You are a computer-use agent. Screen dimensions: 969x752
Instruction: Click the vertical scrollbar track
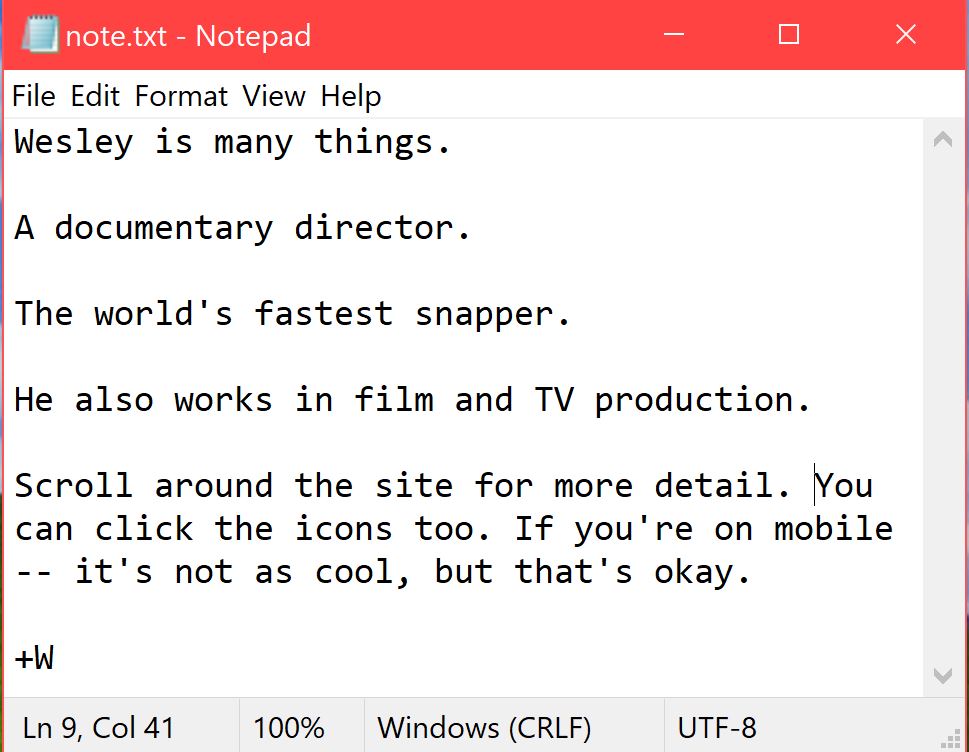[x=942, y=400]
